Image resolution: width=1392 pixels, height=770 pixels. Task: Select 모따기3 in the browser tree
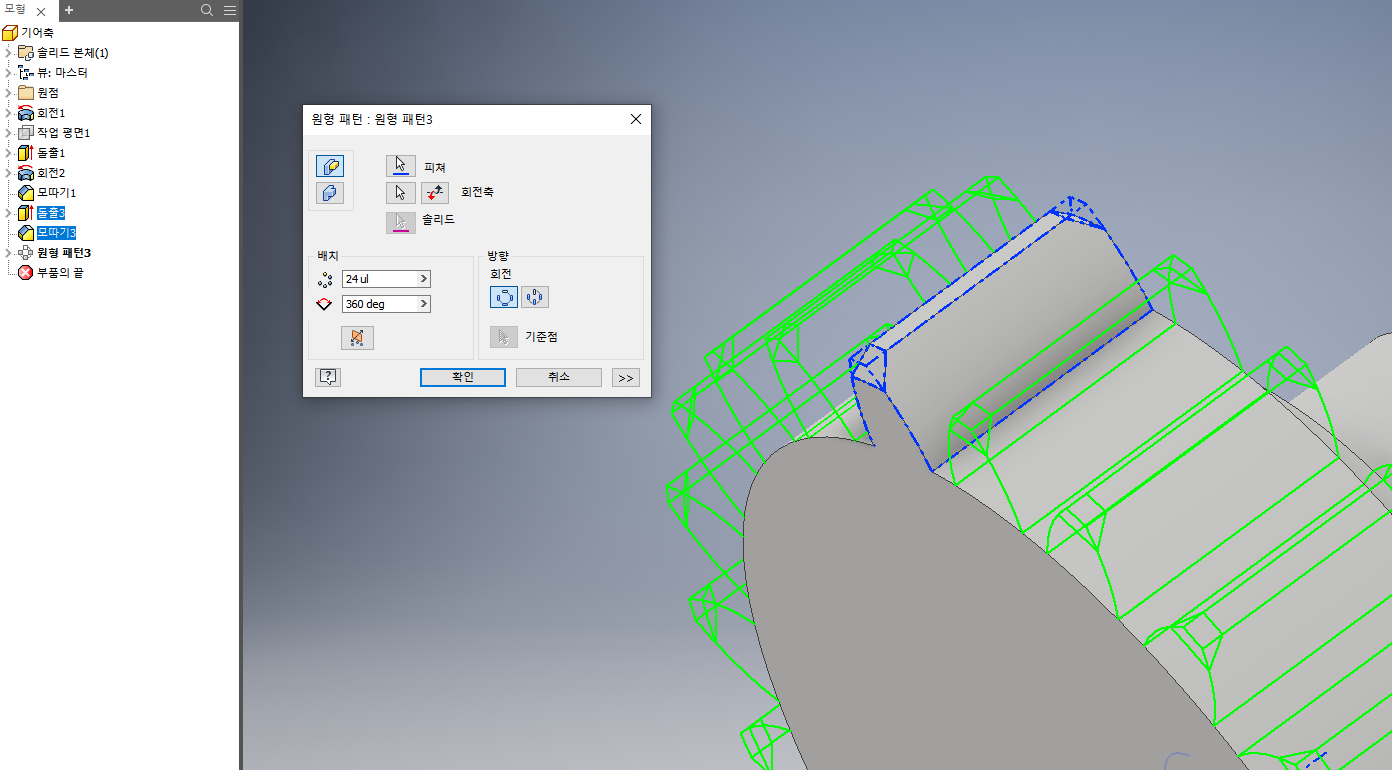pos(56,233)
